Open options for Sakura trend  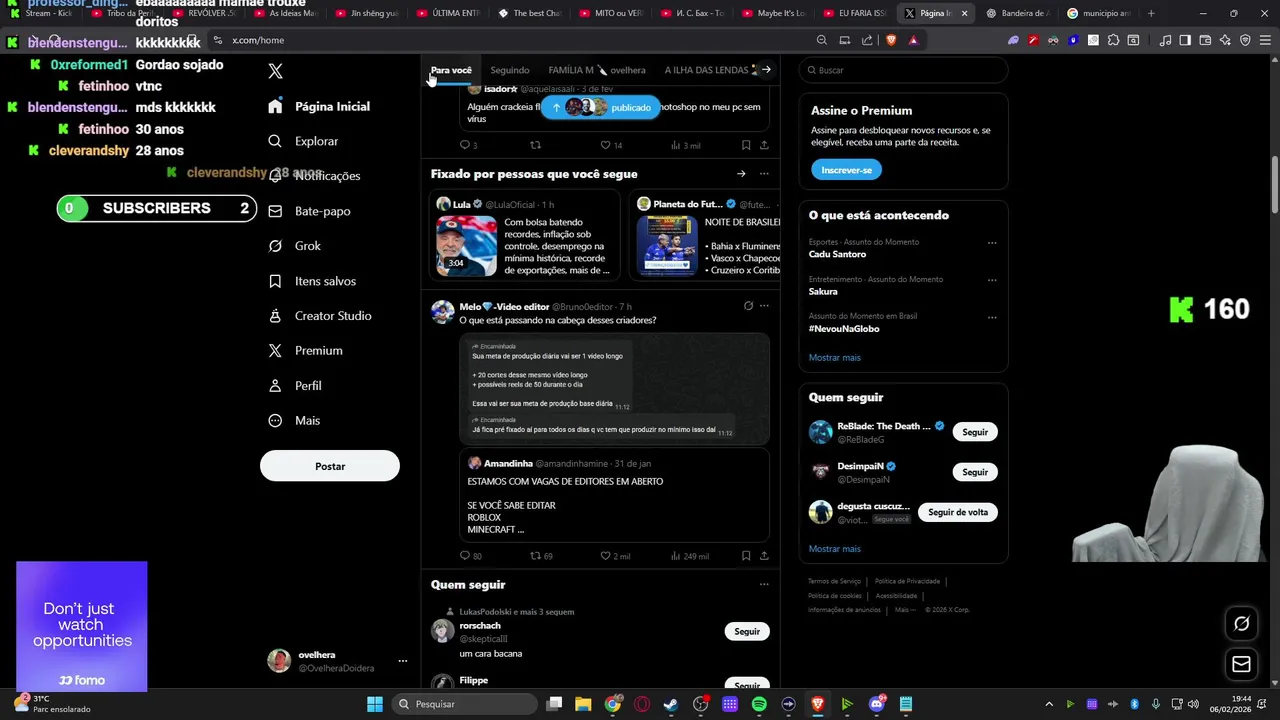pos(992,280)
